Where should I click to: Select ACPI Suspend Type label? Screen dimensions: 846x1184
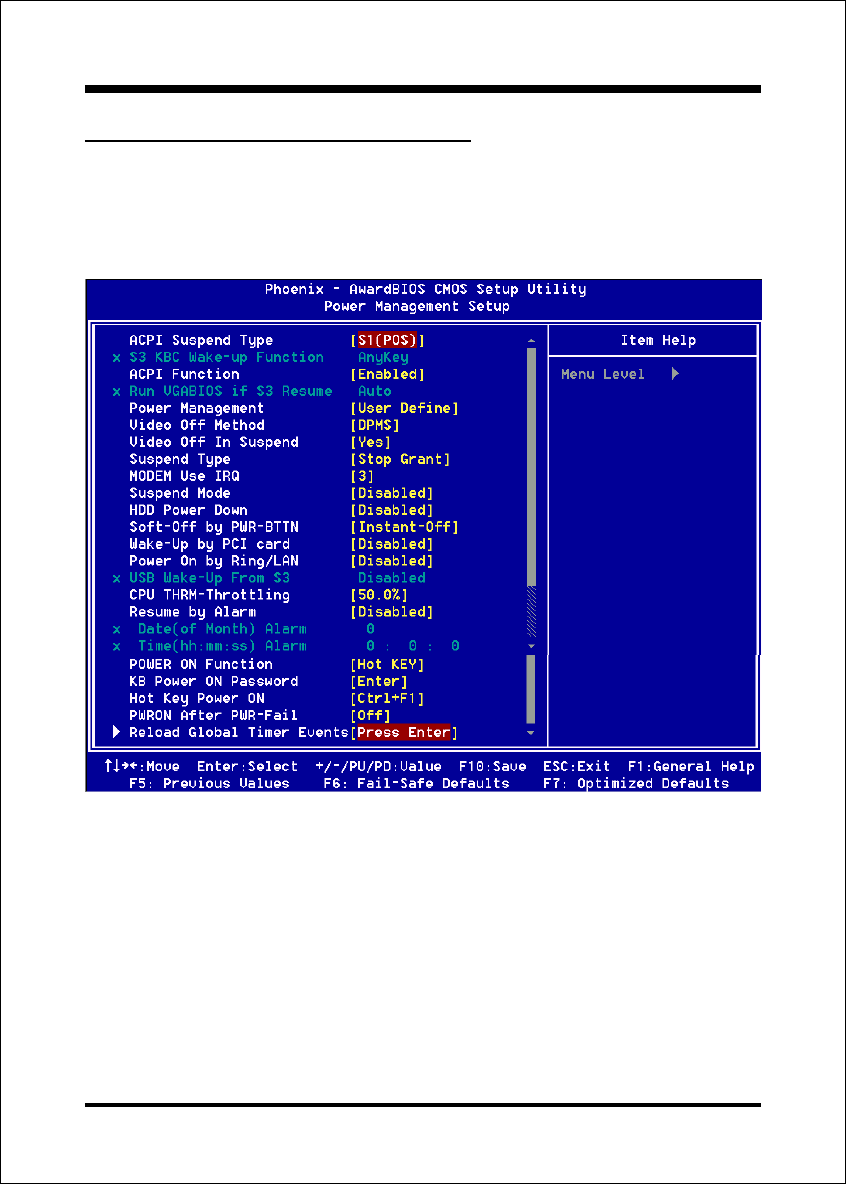click(x=201, y=341)
